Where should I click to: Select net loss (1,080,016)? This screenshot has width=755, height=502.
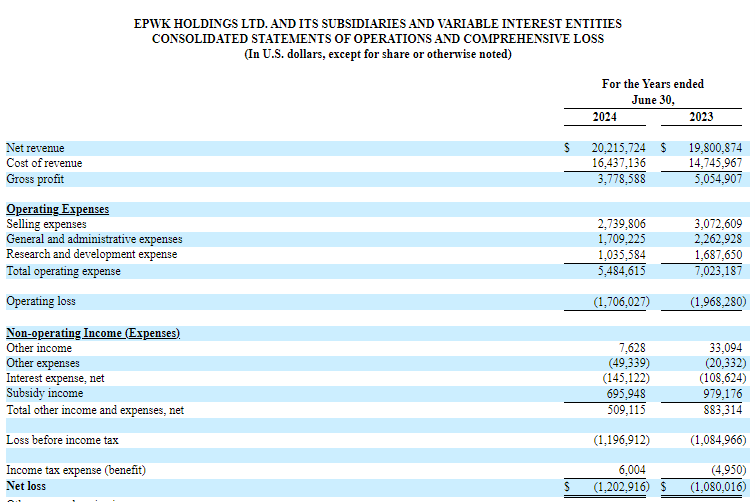718,487
